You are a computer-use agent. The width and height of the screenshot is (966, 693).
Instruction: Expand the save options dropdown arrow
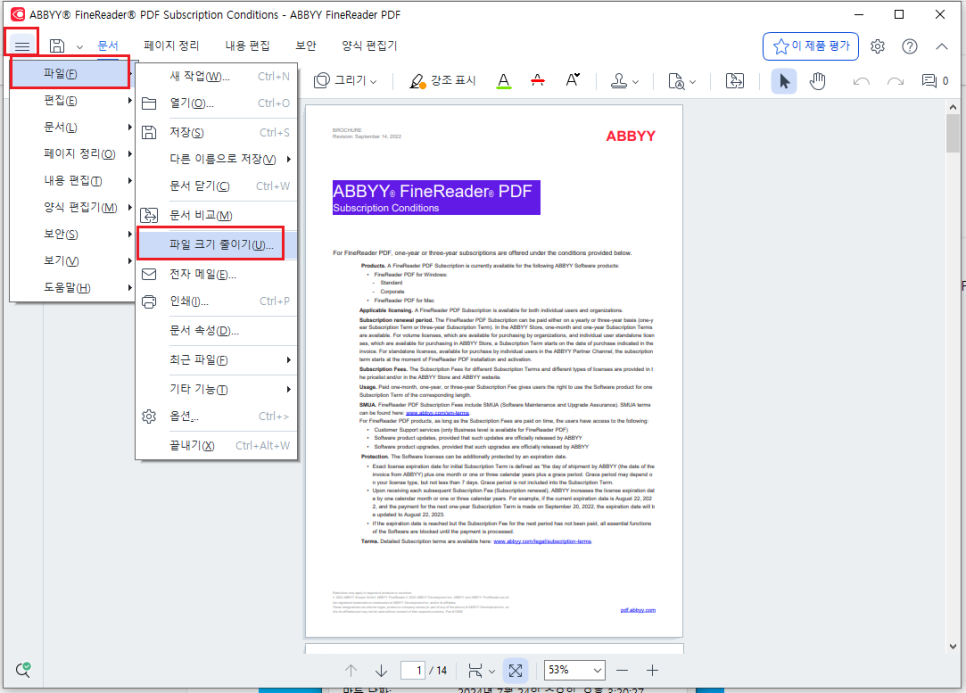(79, 47)
